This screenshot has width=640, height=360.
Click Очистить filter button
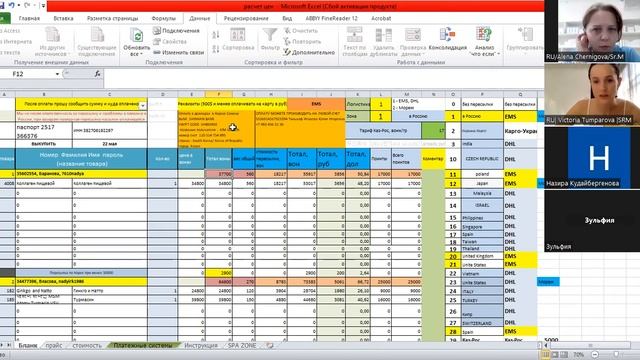[x=301, y=31]
